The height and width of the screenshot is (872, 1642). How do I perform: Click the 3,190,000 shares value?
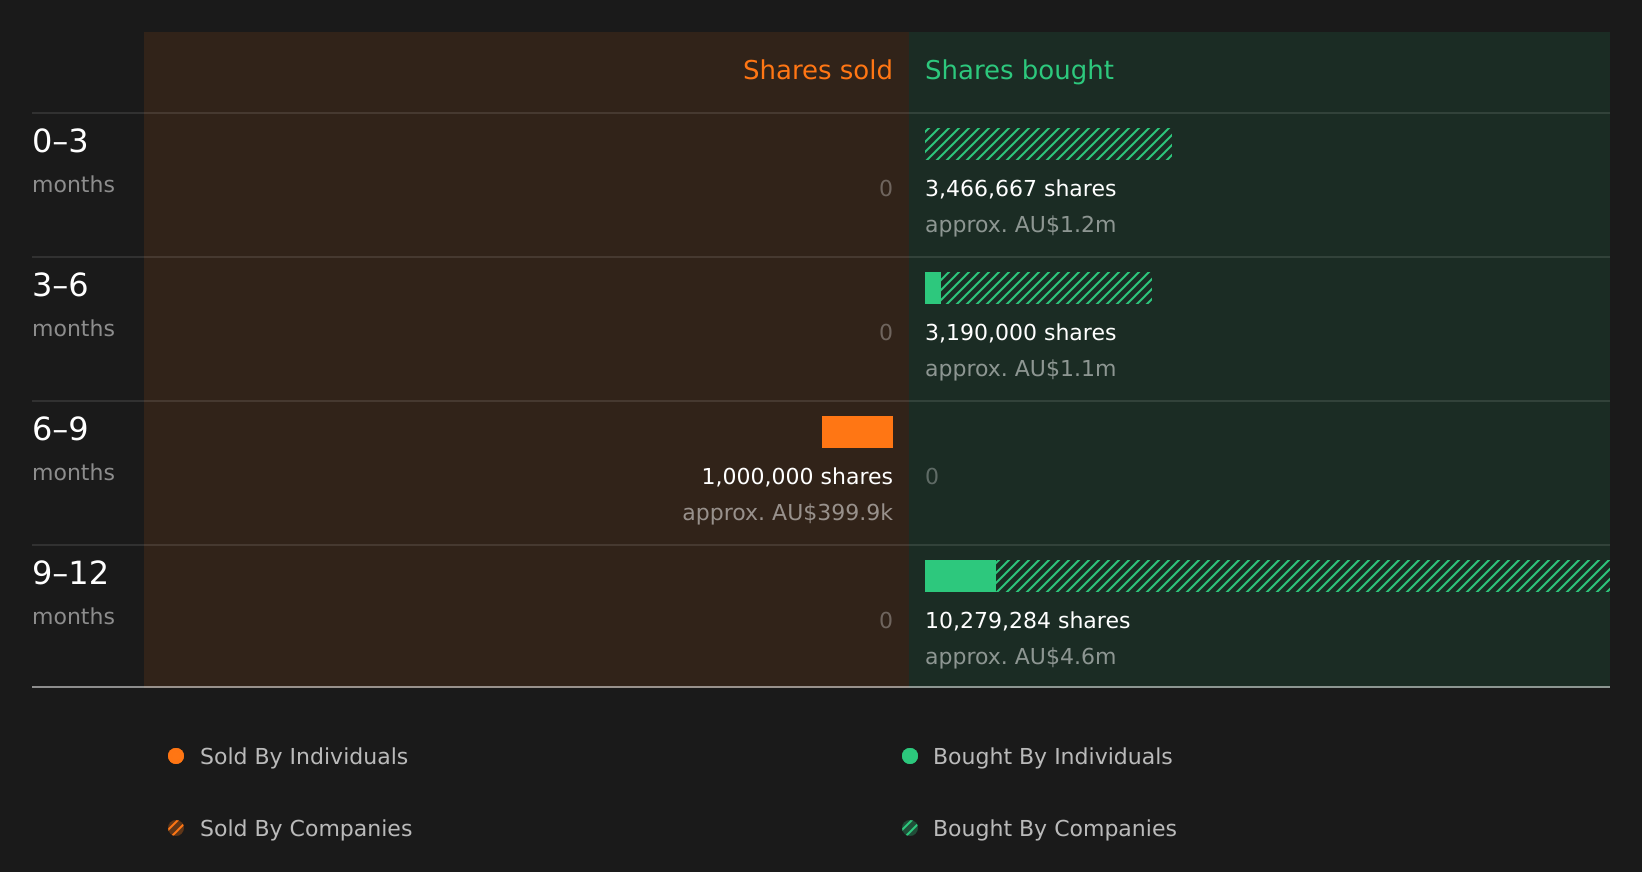1020,333
